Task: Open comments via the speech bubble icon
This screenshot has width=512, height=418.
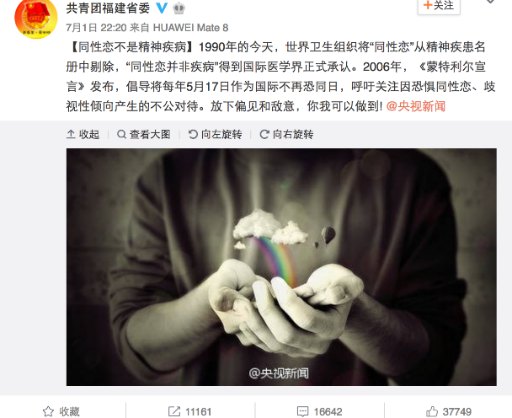Action: coord(302,411)
